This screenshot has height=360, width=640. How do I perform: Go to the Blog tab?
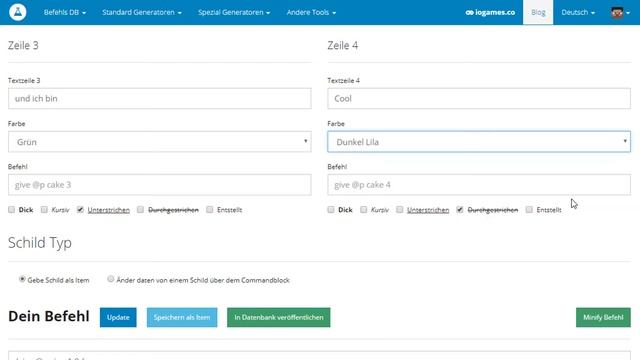click(538, 12)
